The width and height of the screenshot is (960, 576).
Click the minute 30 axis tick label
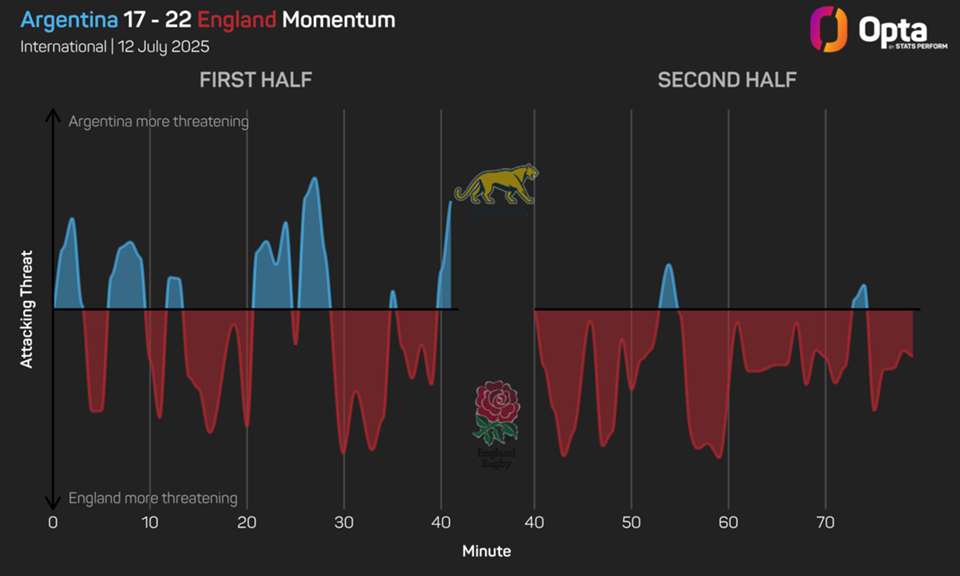coord(343,522)
